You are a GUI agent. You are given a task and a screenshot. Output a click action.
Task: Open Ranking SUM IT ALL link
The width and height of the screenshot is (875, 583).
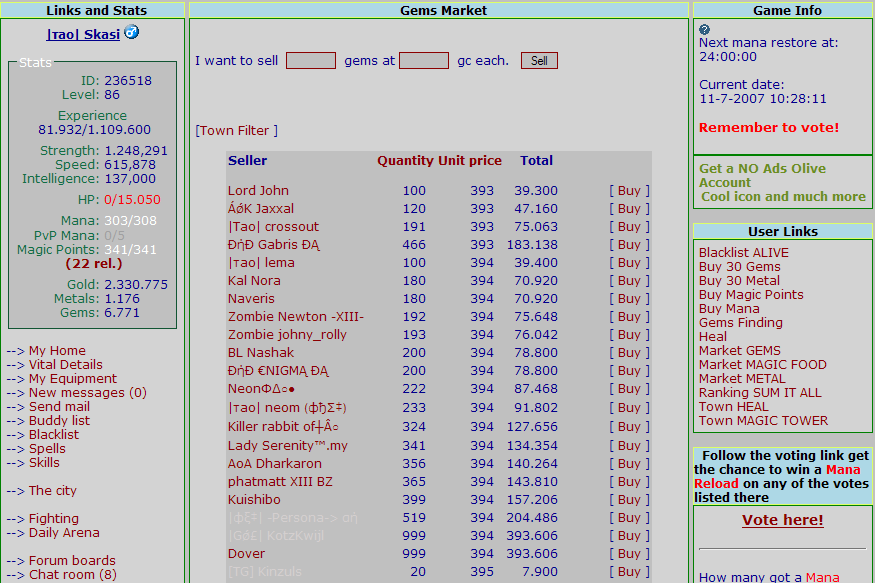point(760,393)
